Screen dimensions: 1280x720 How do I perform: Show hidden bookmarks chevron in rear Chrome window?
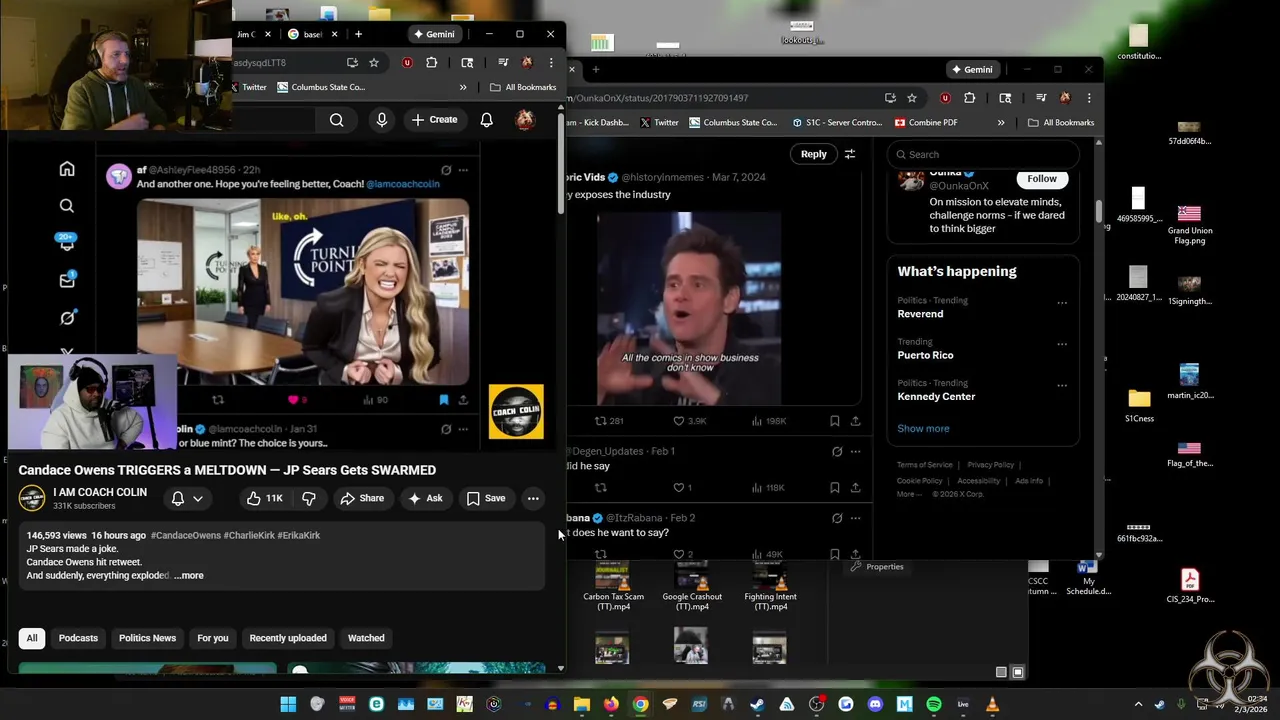[1001, 122]
